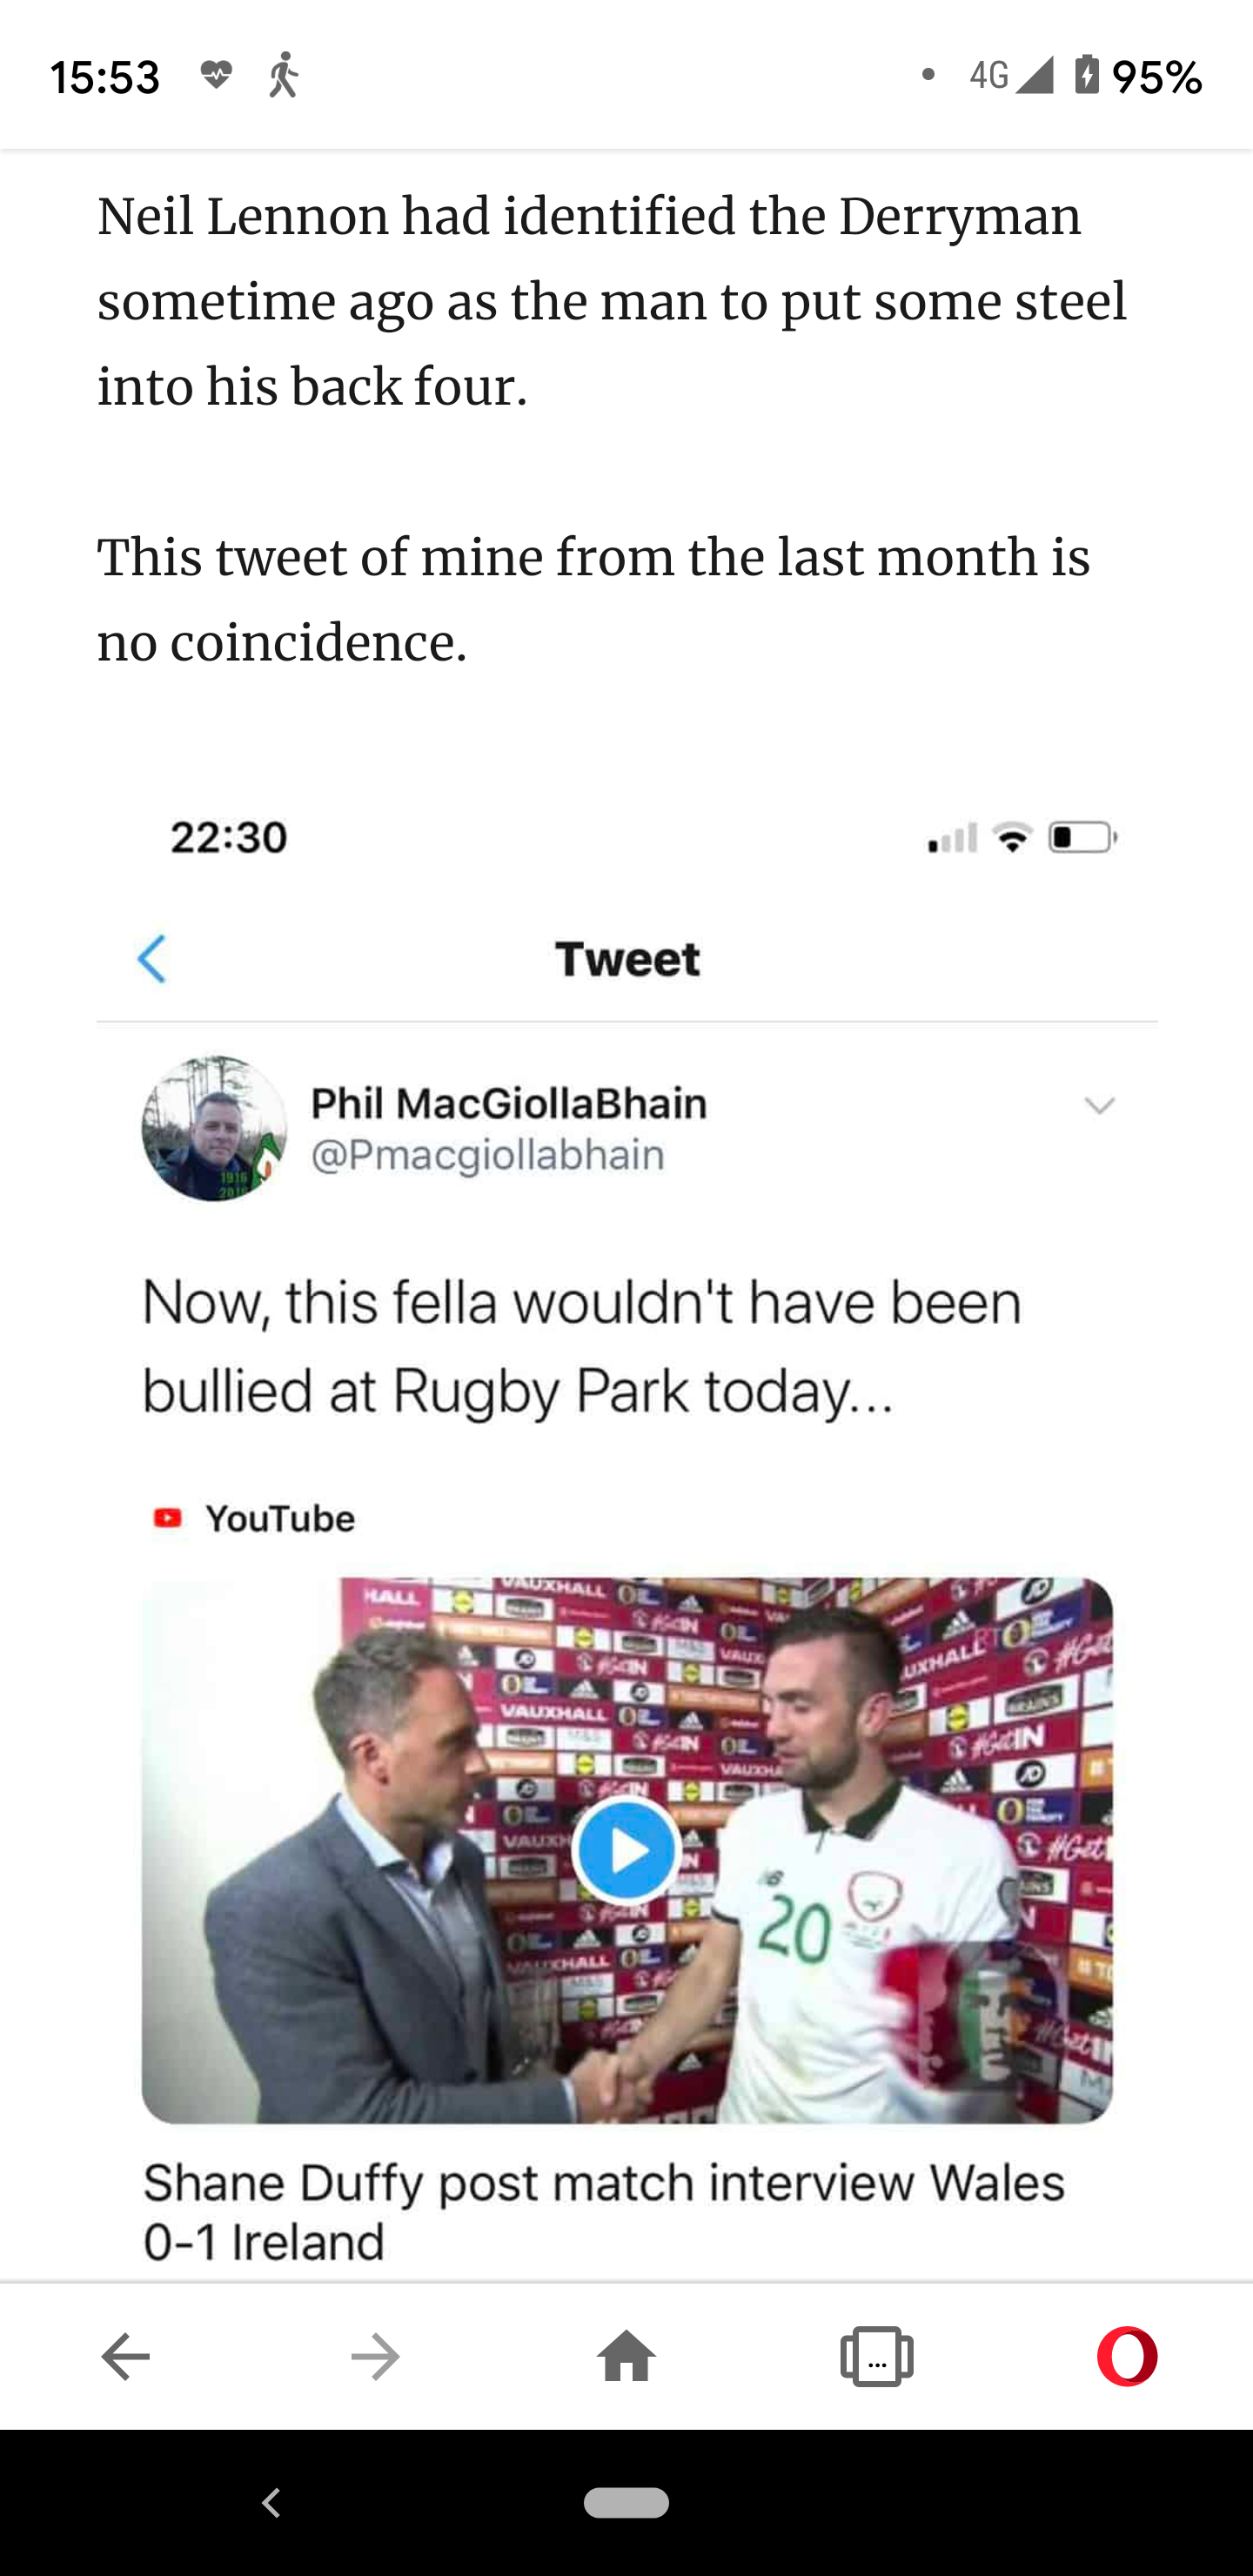Tap the tweet text about Rugby Park
Viewport: 1253px width, 2576px height.
coord(581,1346)
